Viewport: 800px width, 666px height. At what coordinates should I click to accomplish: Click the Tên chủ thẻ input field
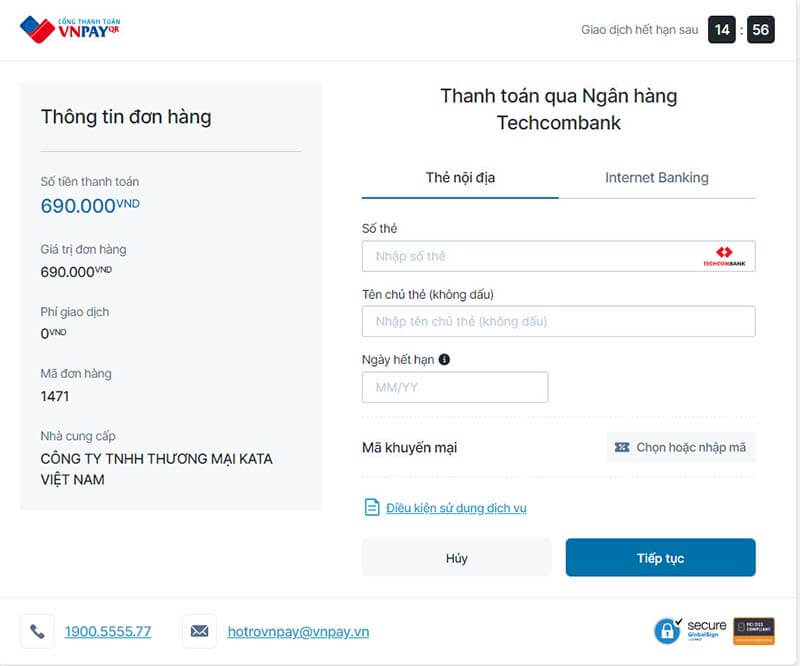558,321
